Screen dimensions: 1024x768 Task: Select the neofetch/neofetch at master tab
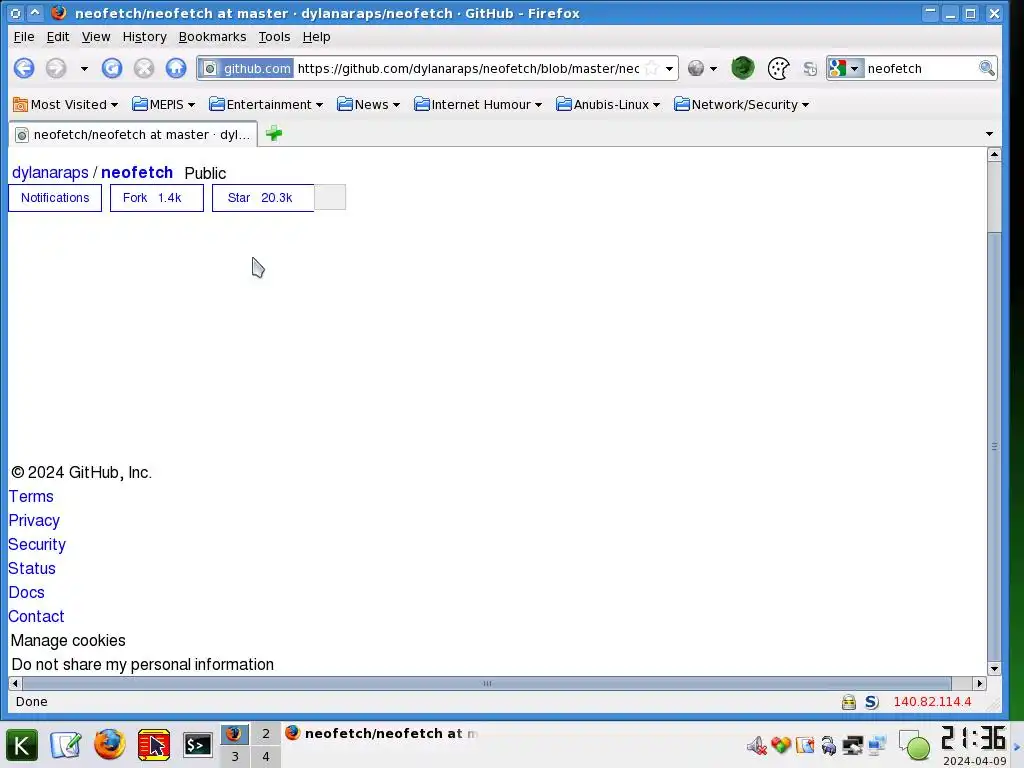pyautogui.click(x=133, y=135)
